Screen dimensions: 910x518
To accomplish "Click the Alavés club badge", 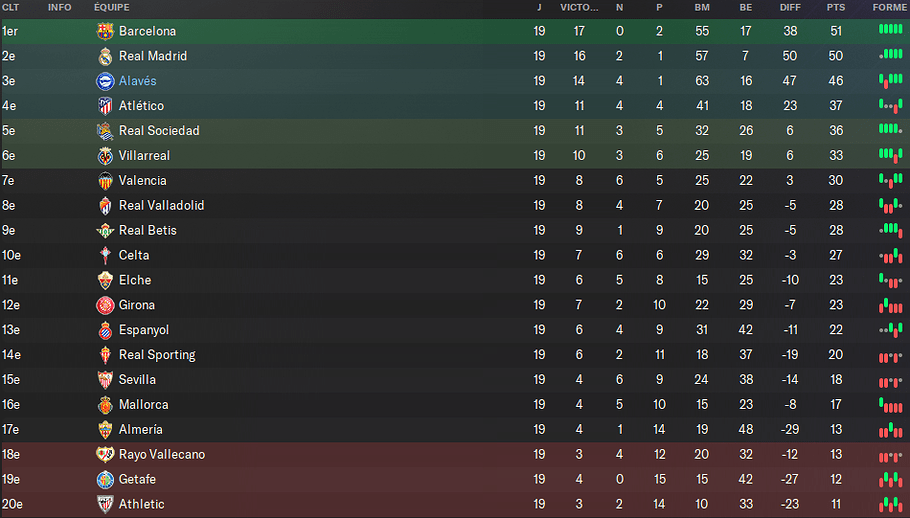I will pyautogui.click(x=105, y=81).
